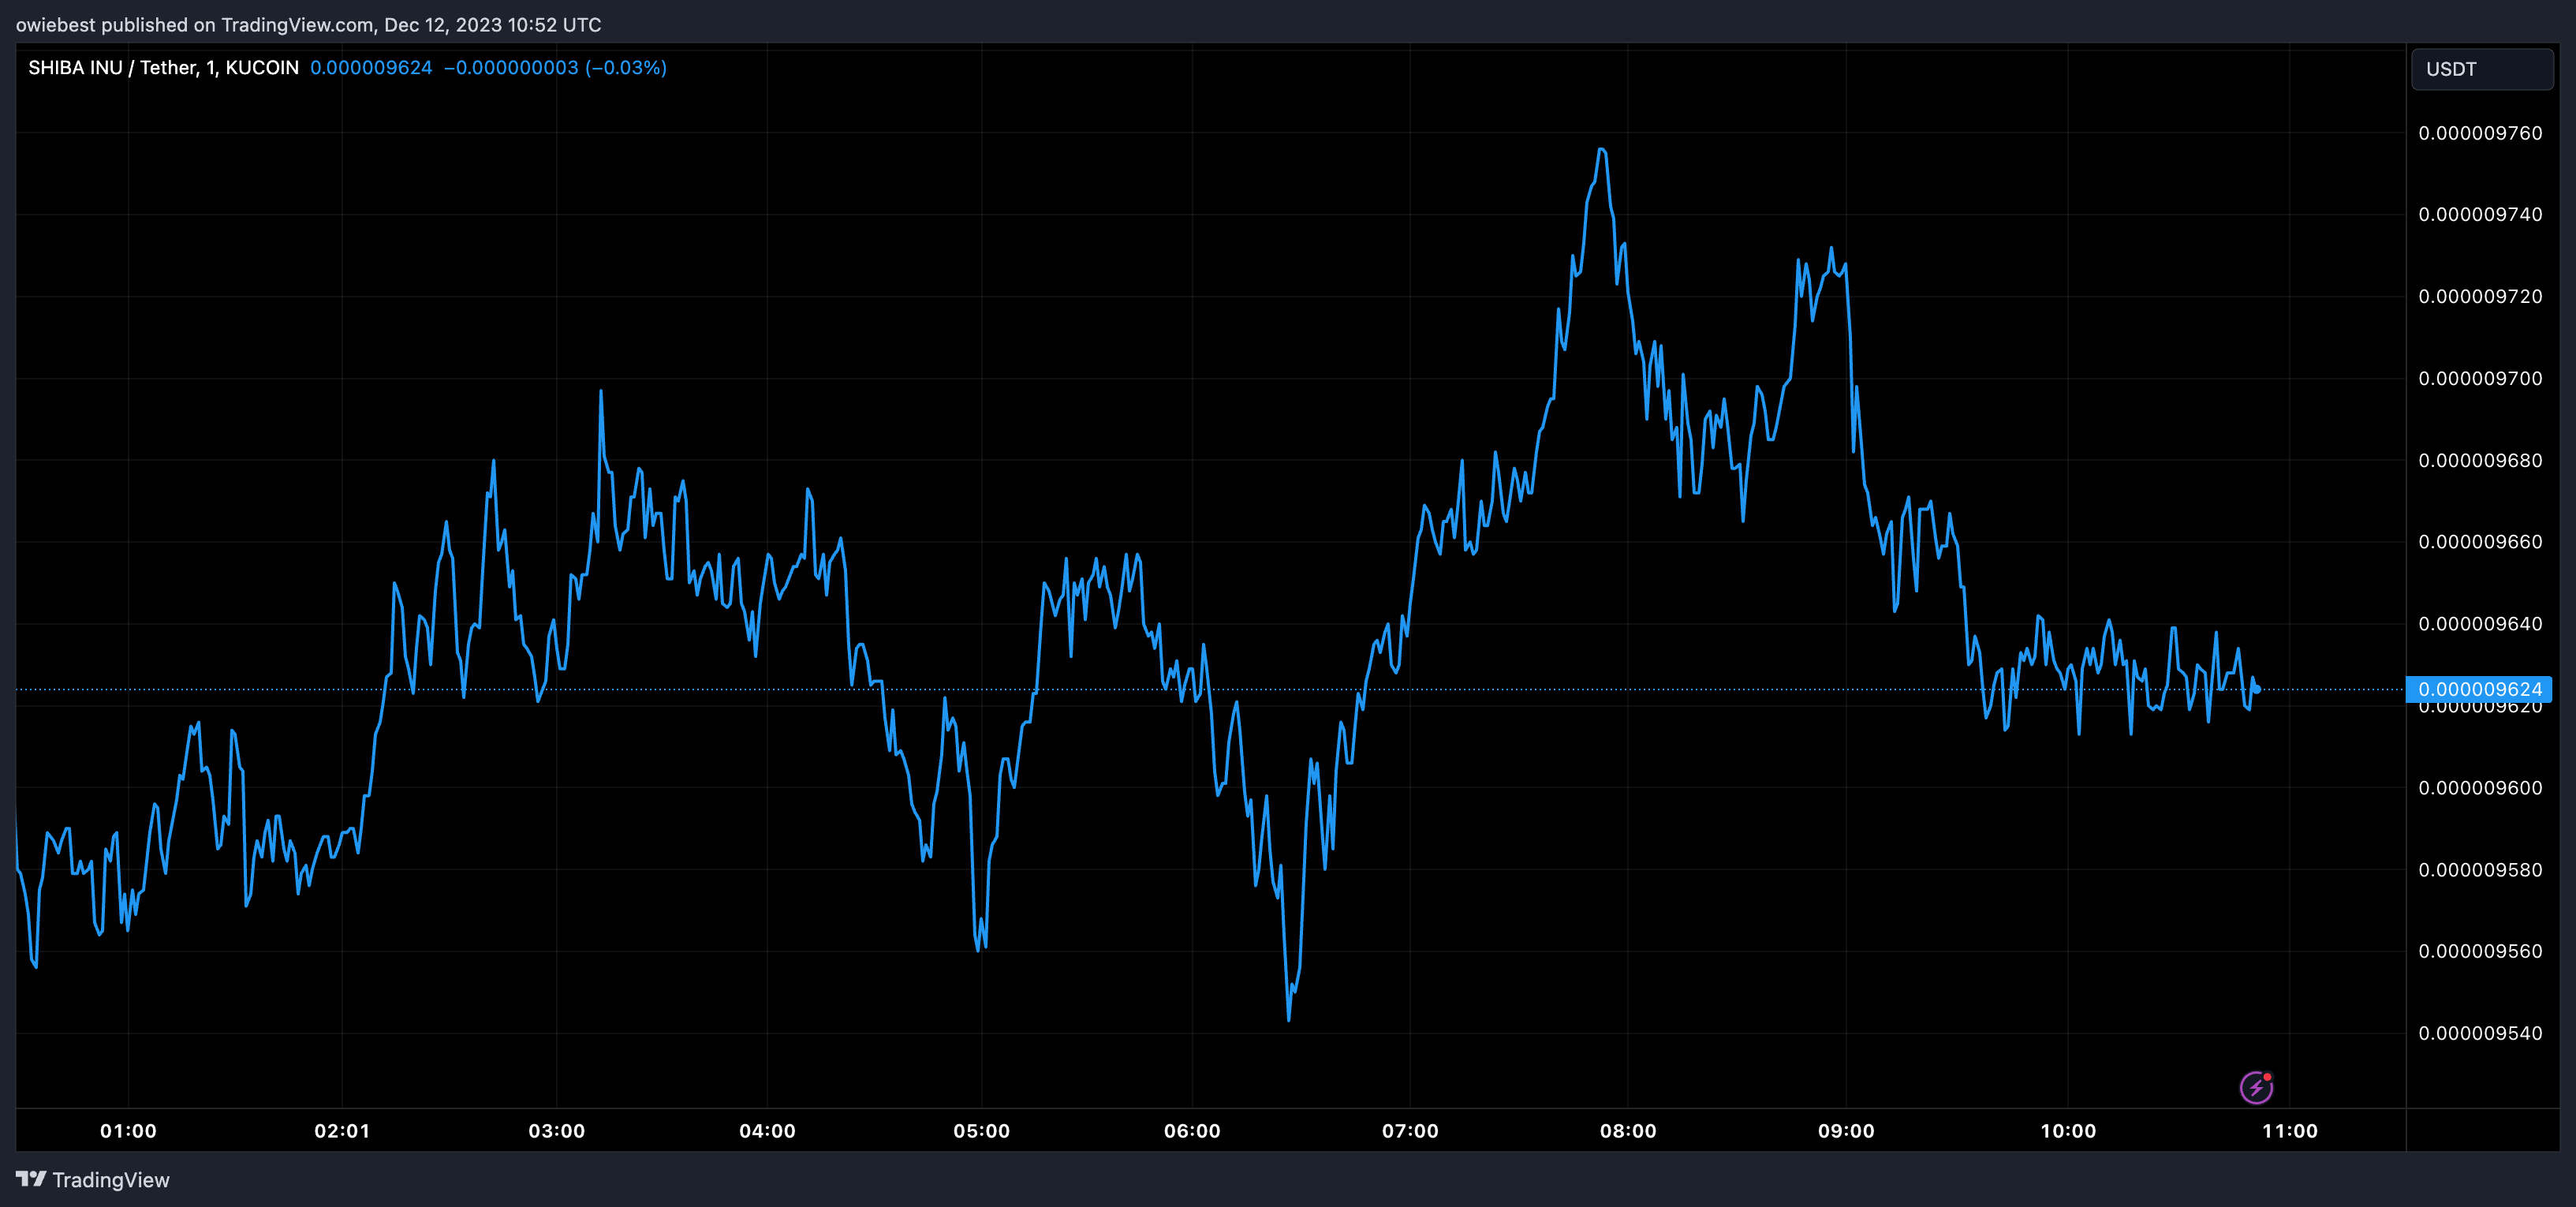Click the owiebest publisher name at the top
The width and height of the screenshot is (2576, 1207).
(55, 24)
